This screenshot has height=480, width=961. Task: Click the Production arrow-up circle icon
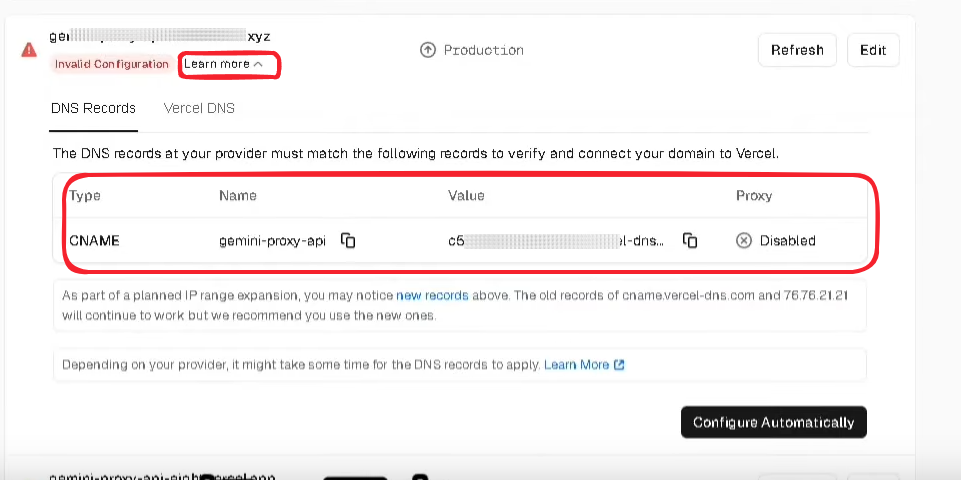click(x=427, y=50)
